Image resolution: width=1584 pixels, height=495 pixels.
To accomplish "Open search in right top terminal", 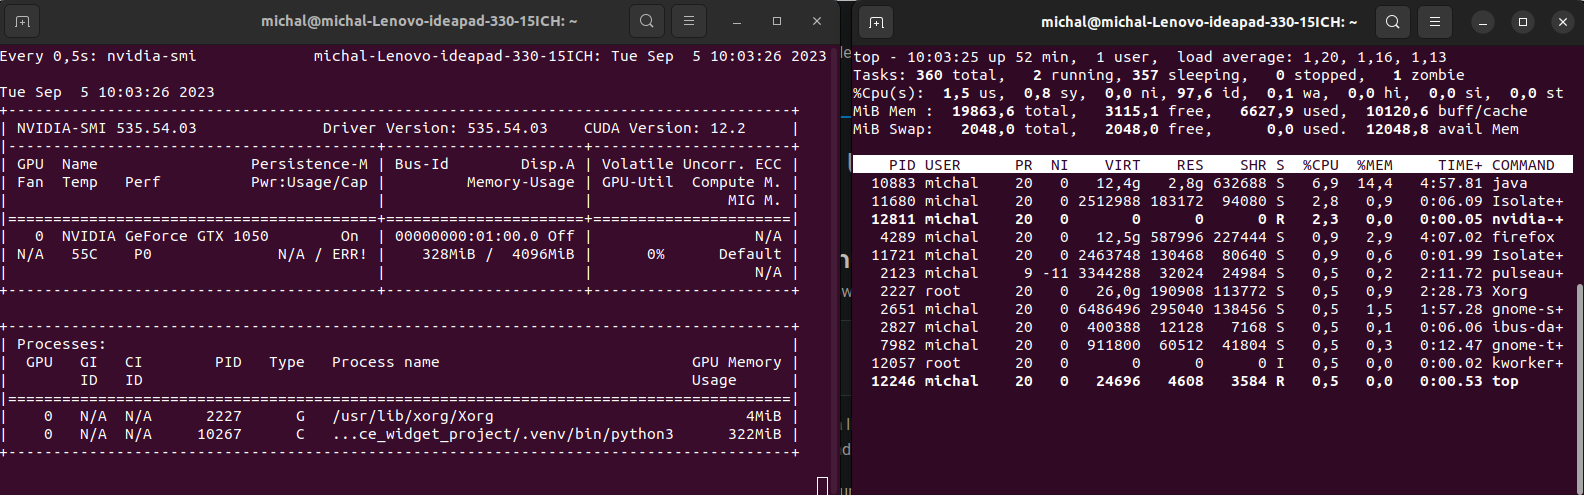I will click(1393, 22).
